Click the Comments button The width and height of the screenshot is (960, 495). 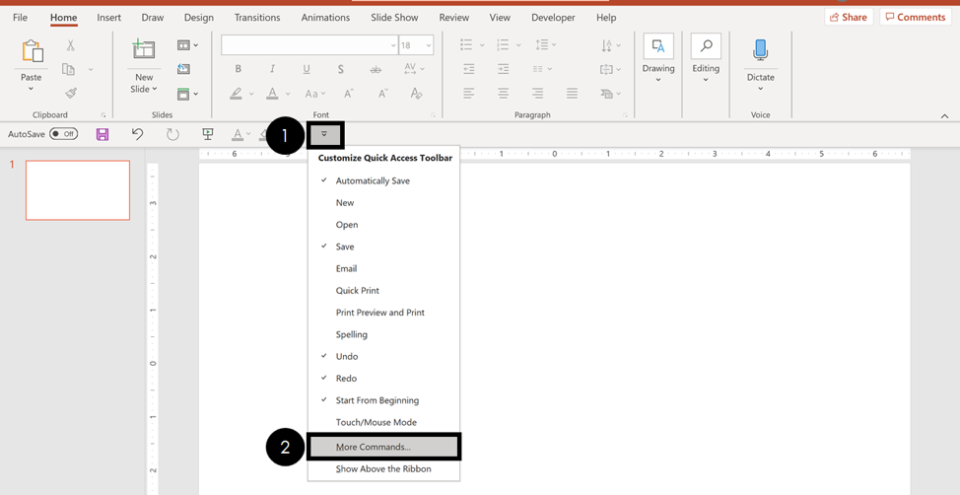[915, 17]
